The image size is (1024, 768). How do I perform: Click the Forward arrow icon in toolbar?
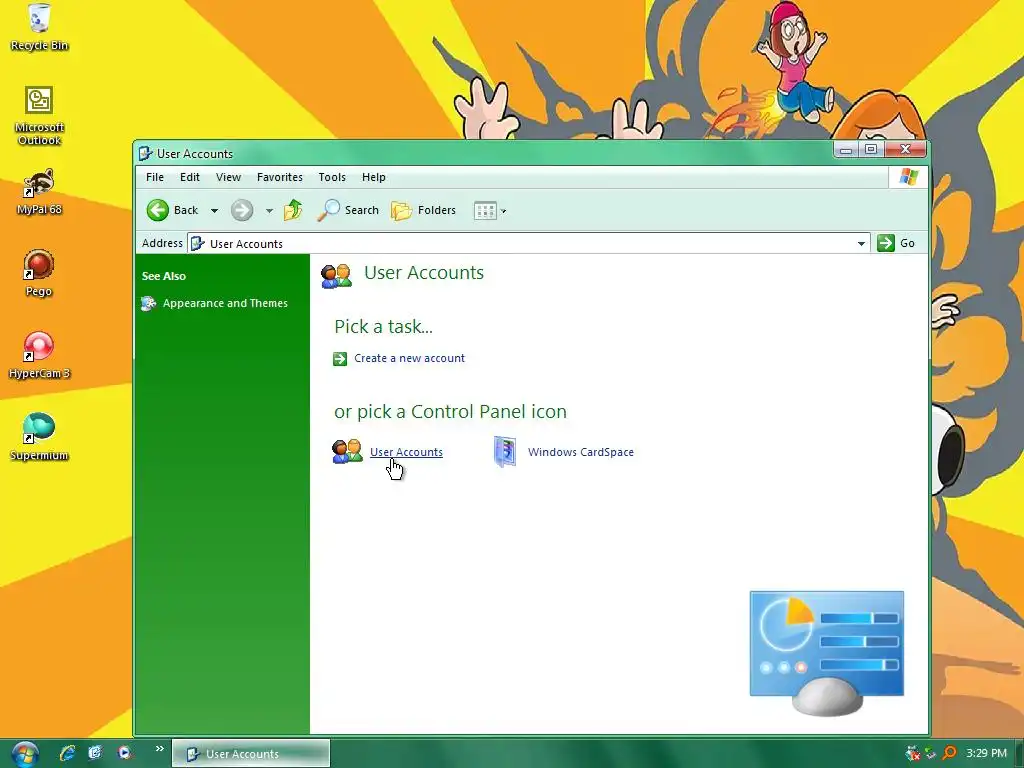242,210
